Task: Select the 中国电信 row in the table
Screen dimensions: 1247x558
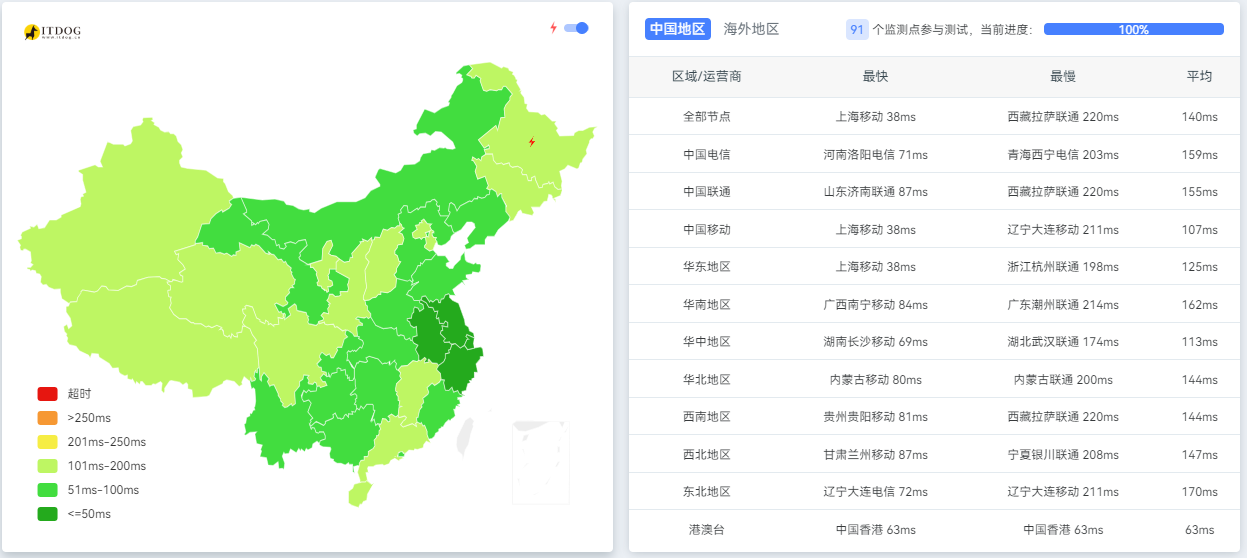Action: [707, 155]
